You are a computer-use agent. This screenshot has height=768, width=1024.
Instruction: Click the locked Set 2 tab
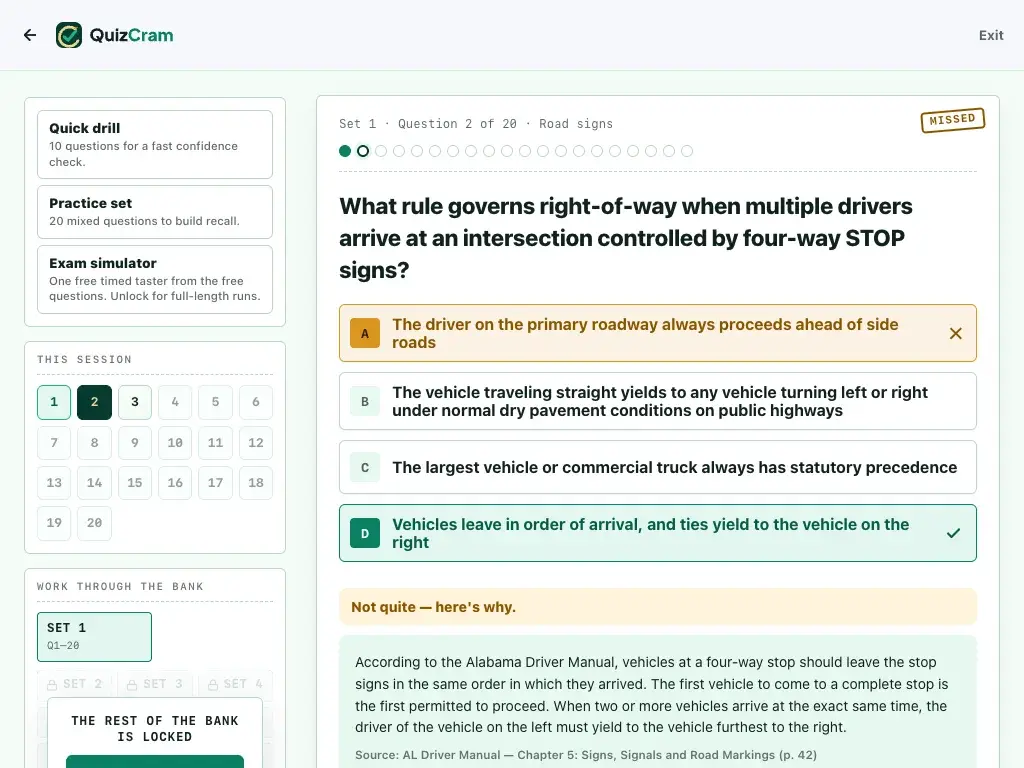[75, 684]
